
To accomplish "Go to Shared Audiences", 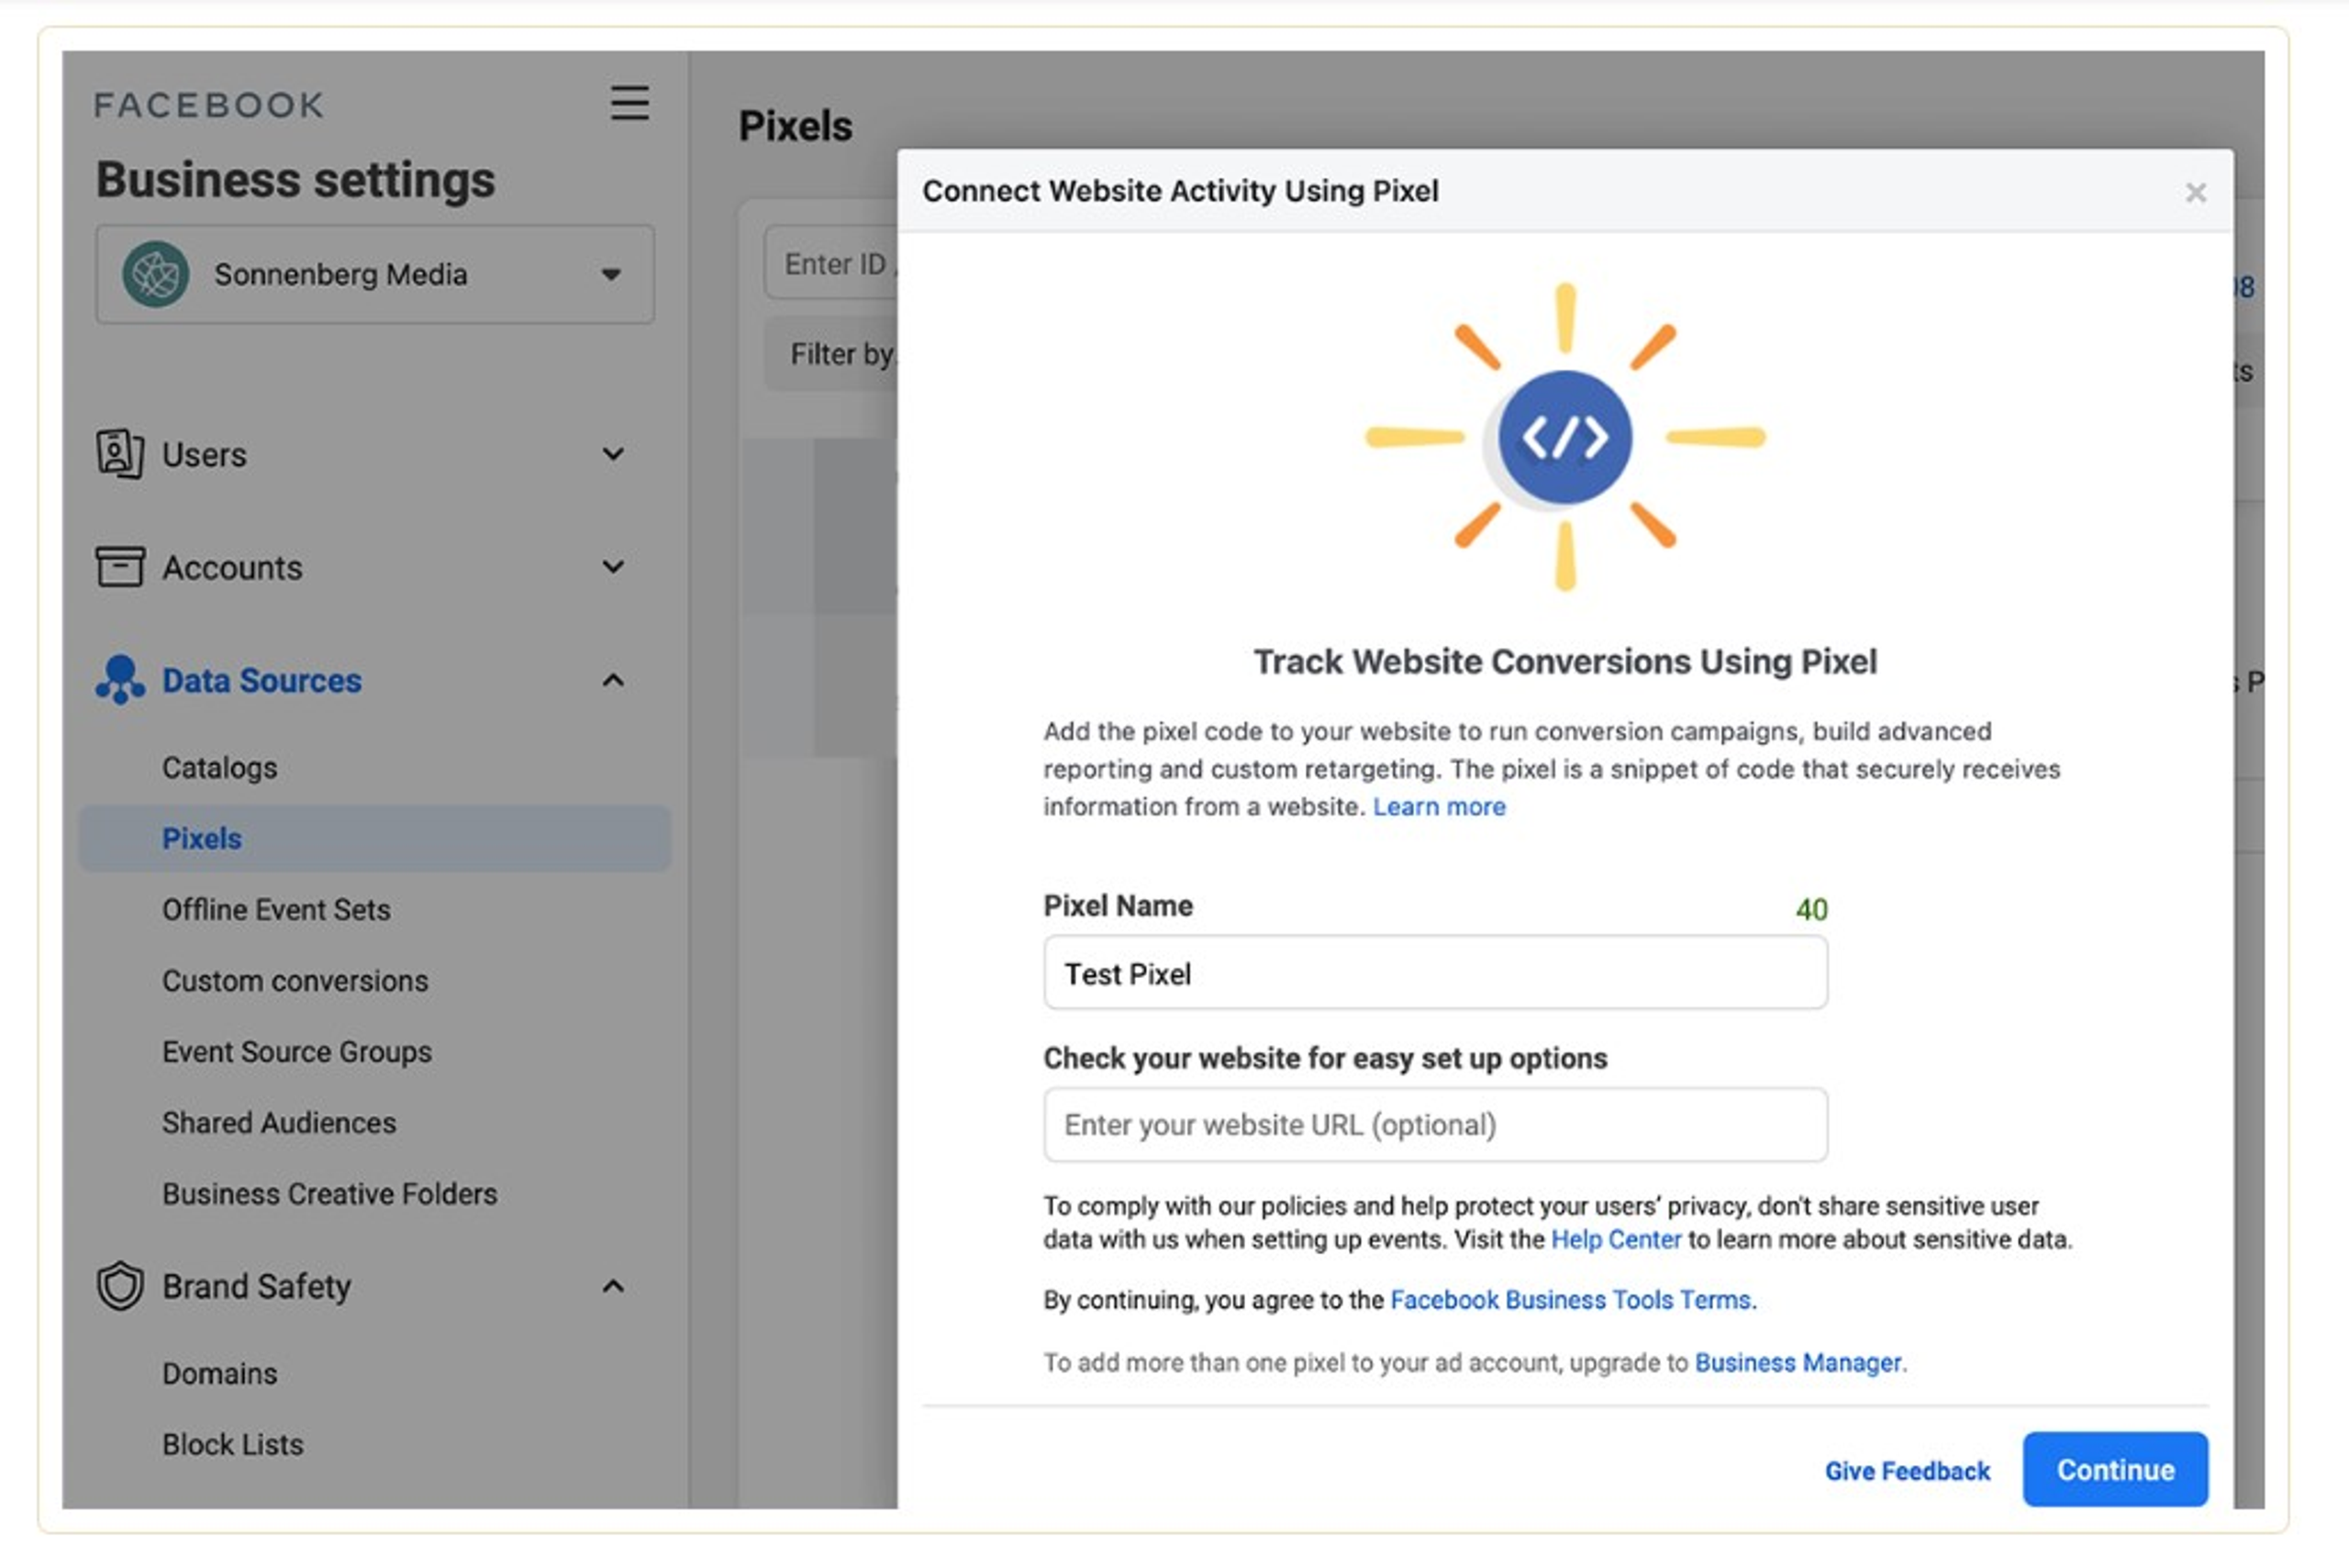I will (279, 1123).
